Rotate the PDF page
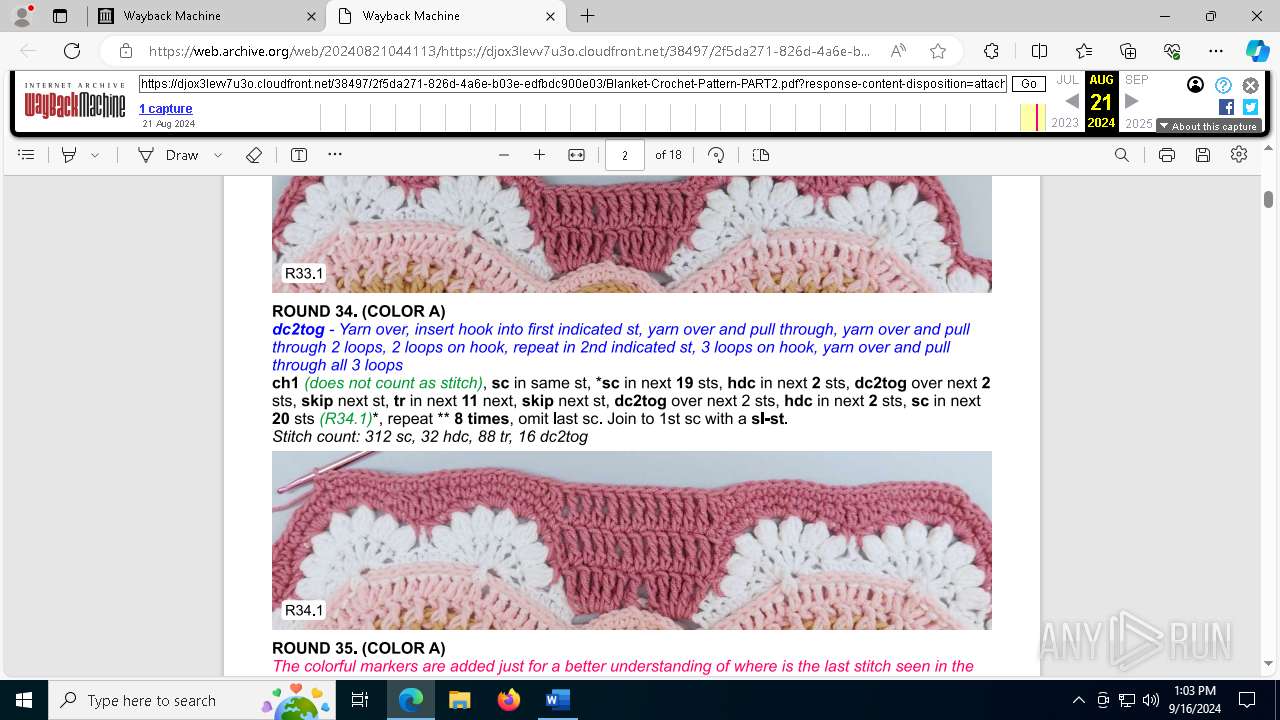The height and width of the screenshot is (720, 1280). click(716, 155)
